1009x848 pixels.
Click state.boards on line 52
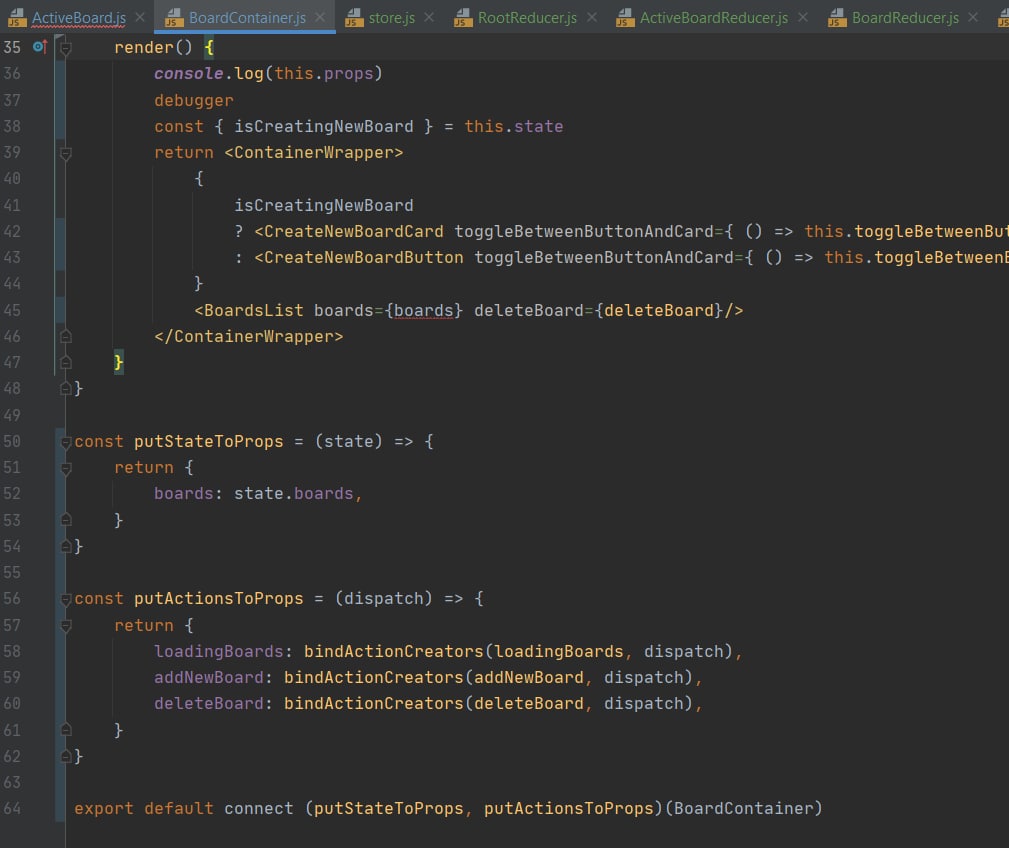(x=293, y=494)
